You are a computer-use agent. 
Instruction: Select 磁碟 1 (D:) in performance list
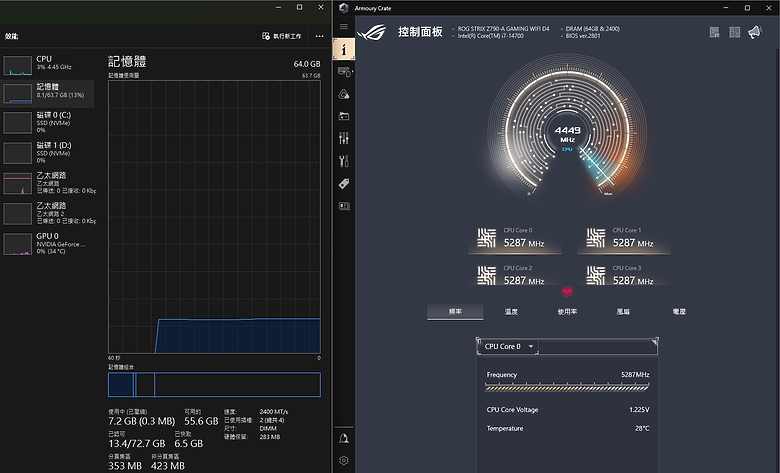[47, 153]
